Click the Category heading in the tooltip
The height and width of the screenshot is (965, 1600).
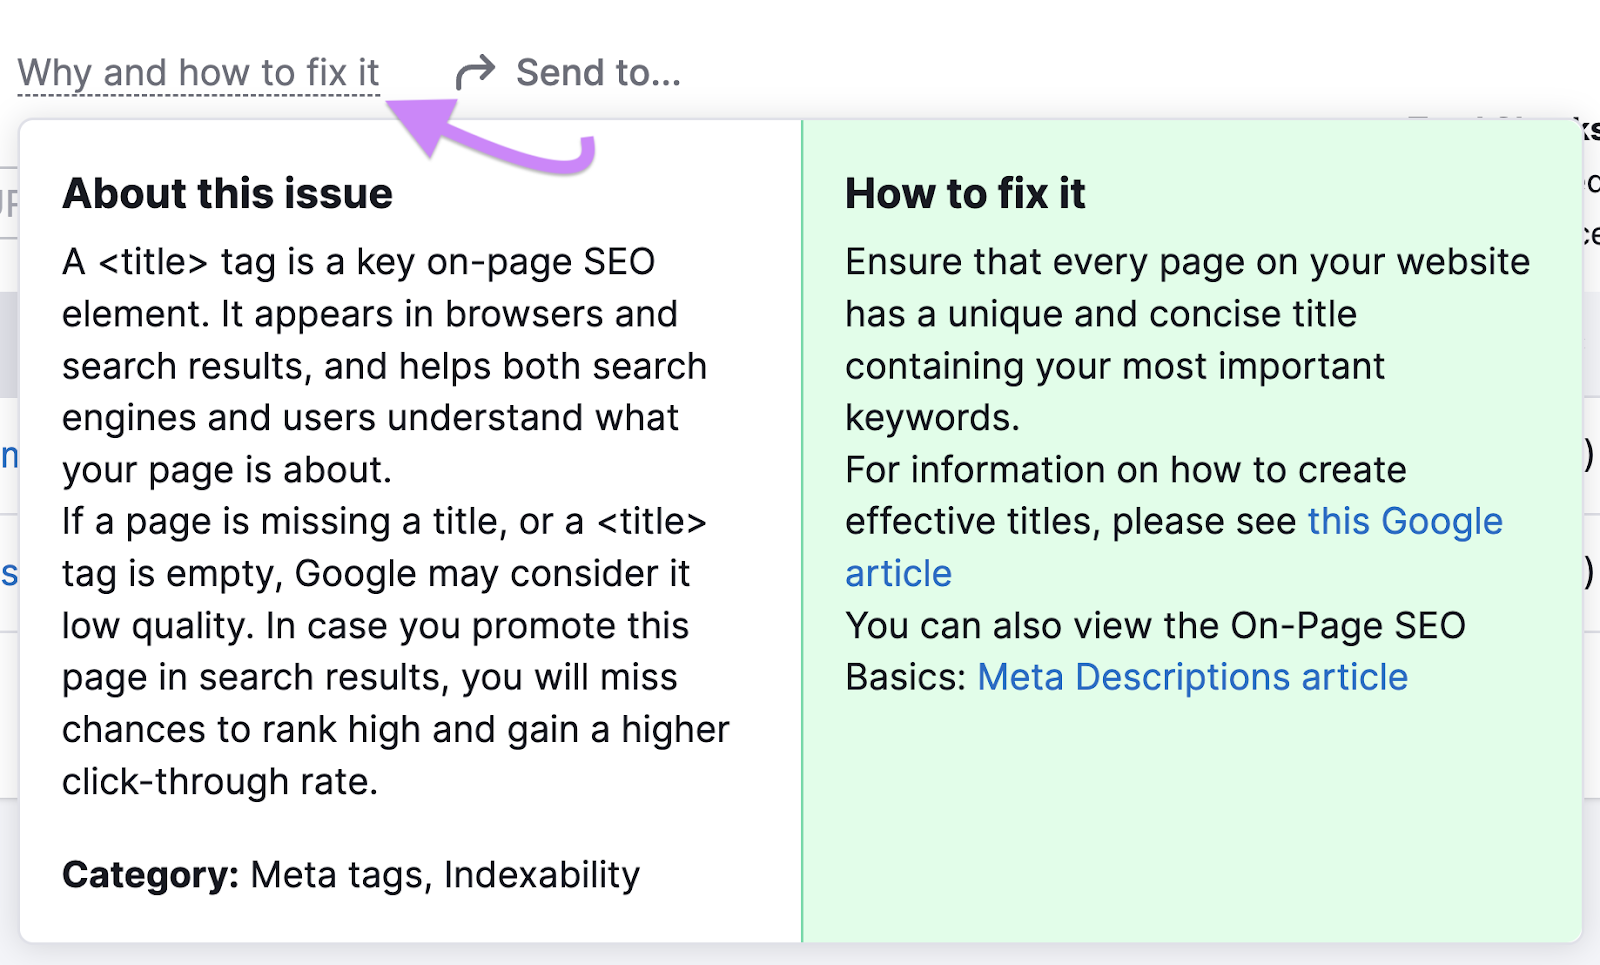click(148, 874)
